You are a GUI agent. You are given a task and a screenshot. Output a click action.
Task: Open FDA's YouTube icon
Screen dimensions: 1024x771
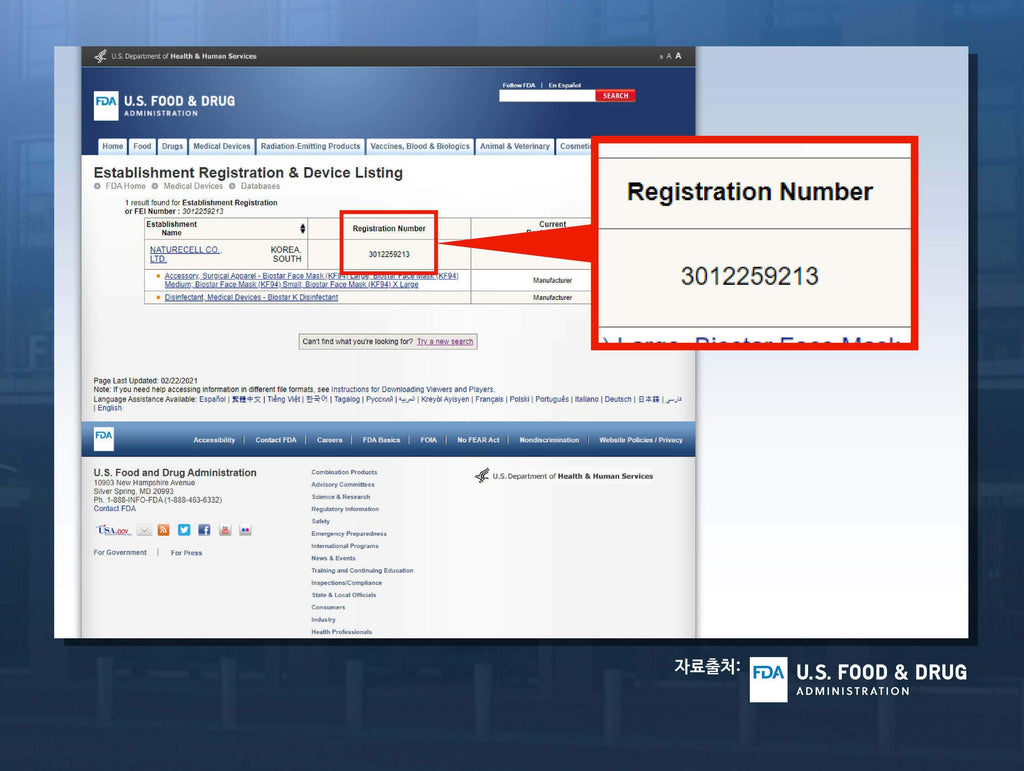click(x=225, y=530)
